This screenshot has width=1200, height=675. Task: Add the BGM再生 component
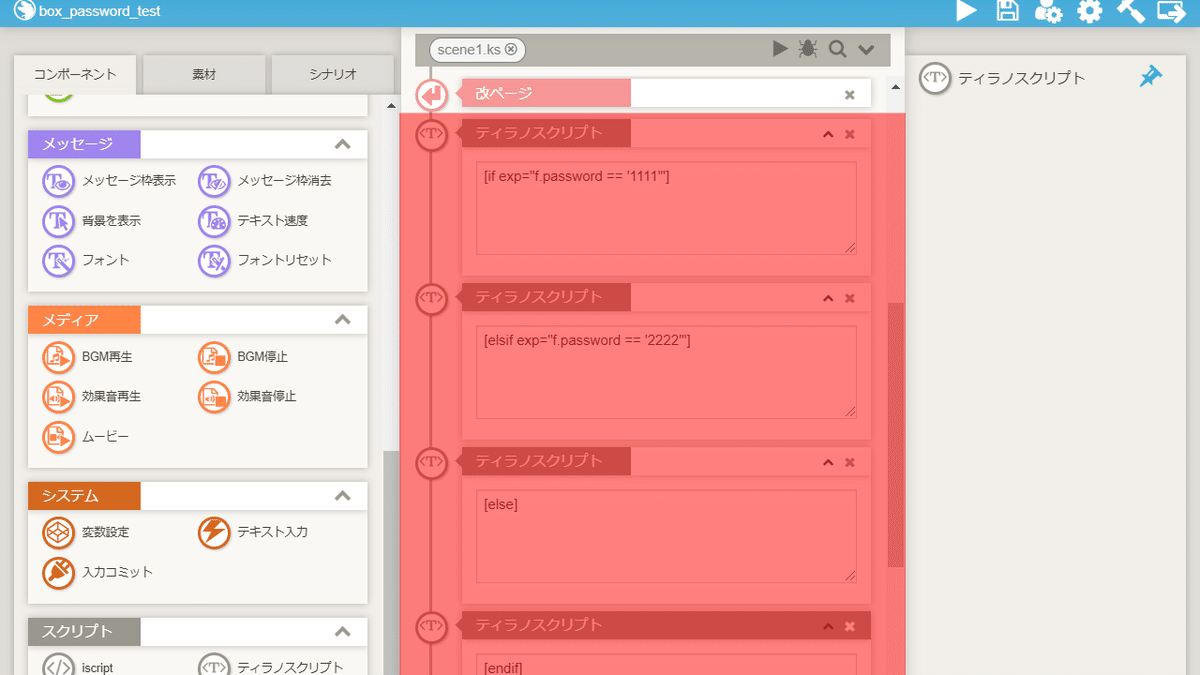point(88,356)
